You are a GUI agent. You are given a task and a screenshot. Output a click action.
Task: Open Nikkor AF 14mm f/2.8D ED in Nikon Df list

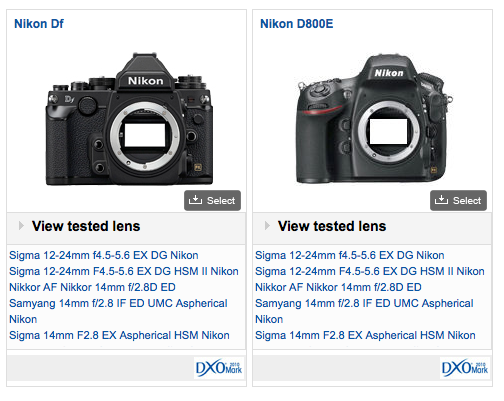(x=92, y=287)
